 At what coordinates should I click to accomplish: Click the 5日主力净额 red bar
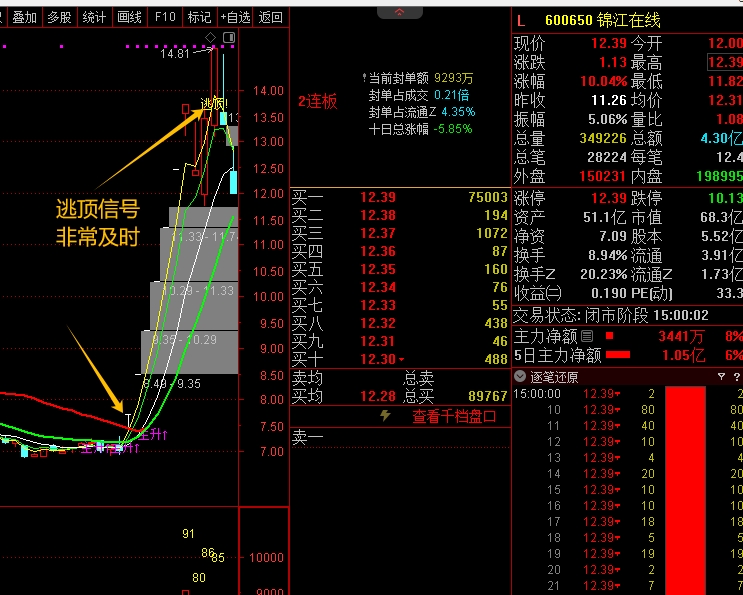point(618,355)
